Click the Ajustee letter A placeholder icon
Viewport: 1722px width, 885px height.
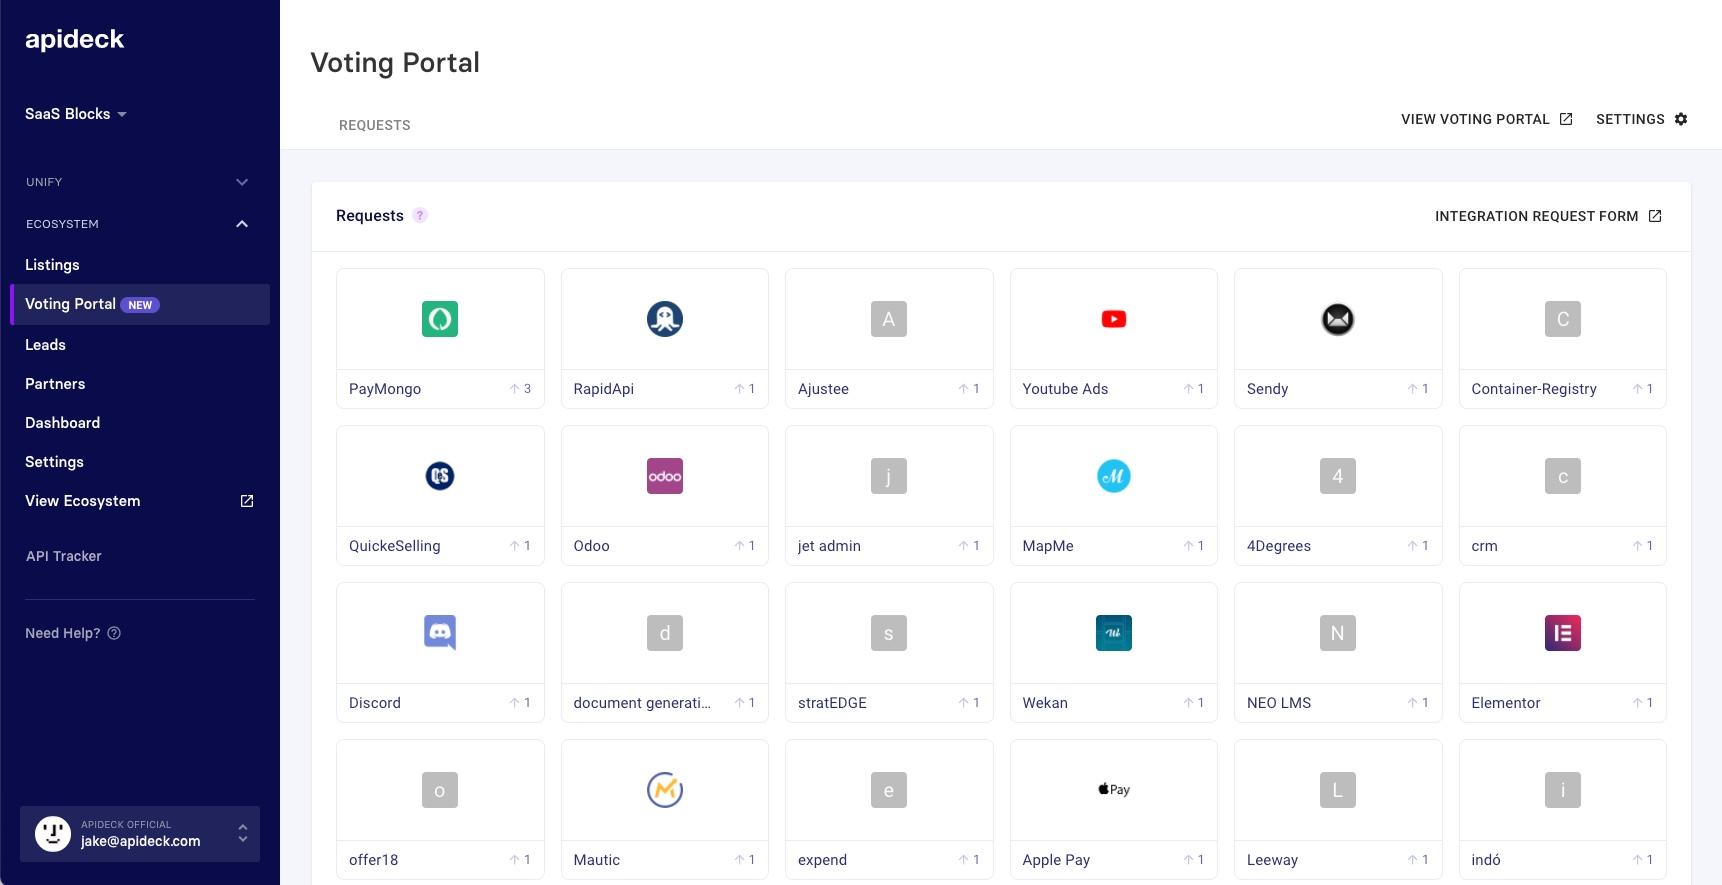(x=889, y=319)
